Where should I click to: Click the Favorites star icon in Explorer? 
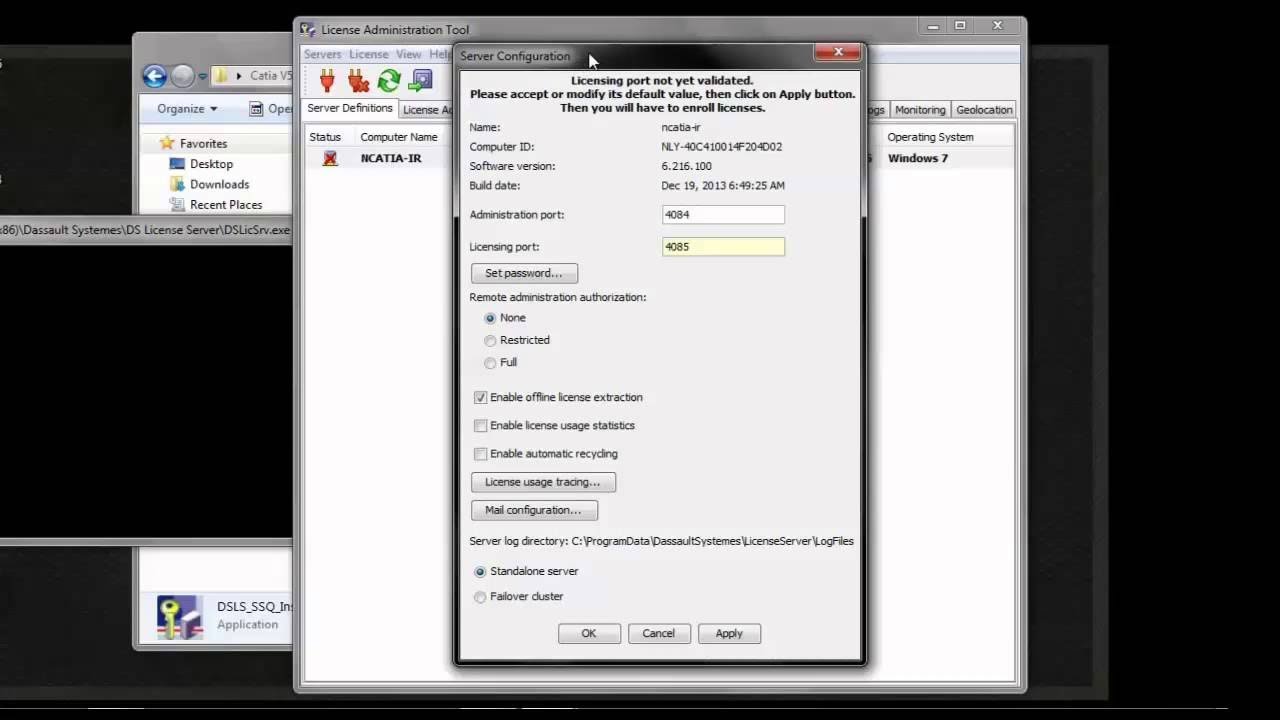point(167,143)
